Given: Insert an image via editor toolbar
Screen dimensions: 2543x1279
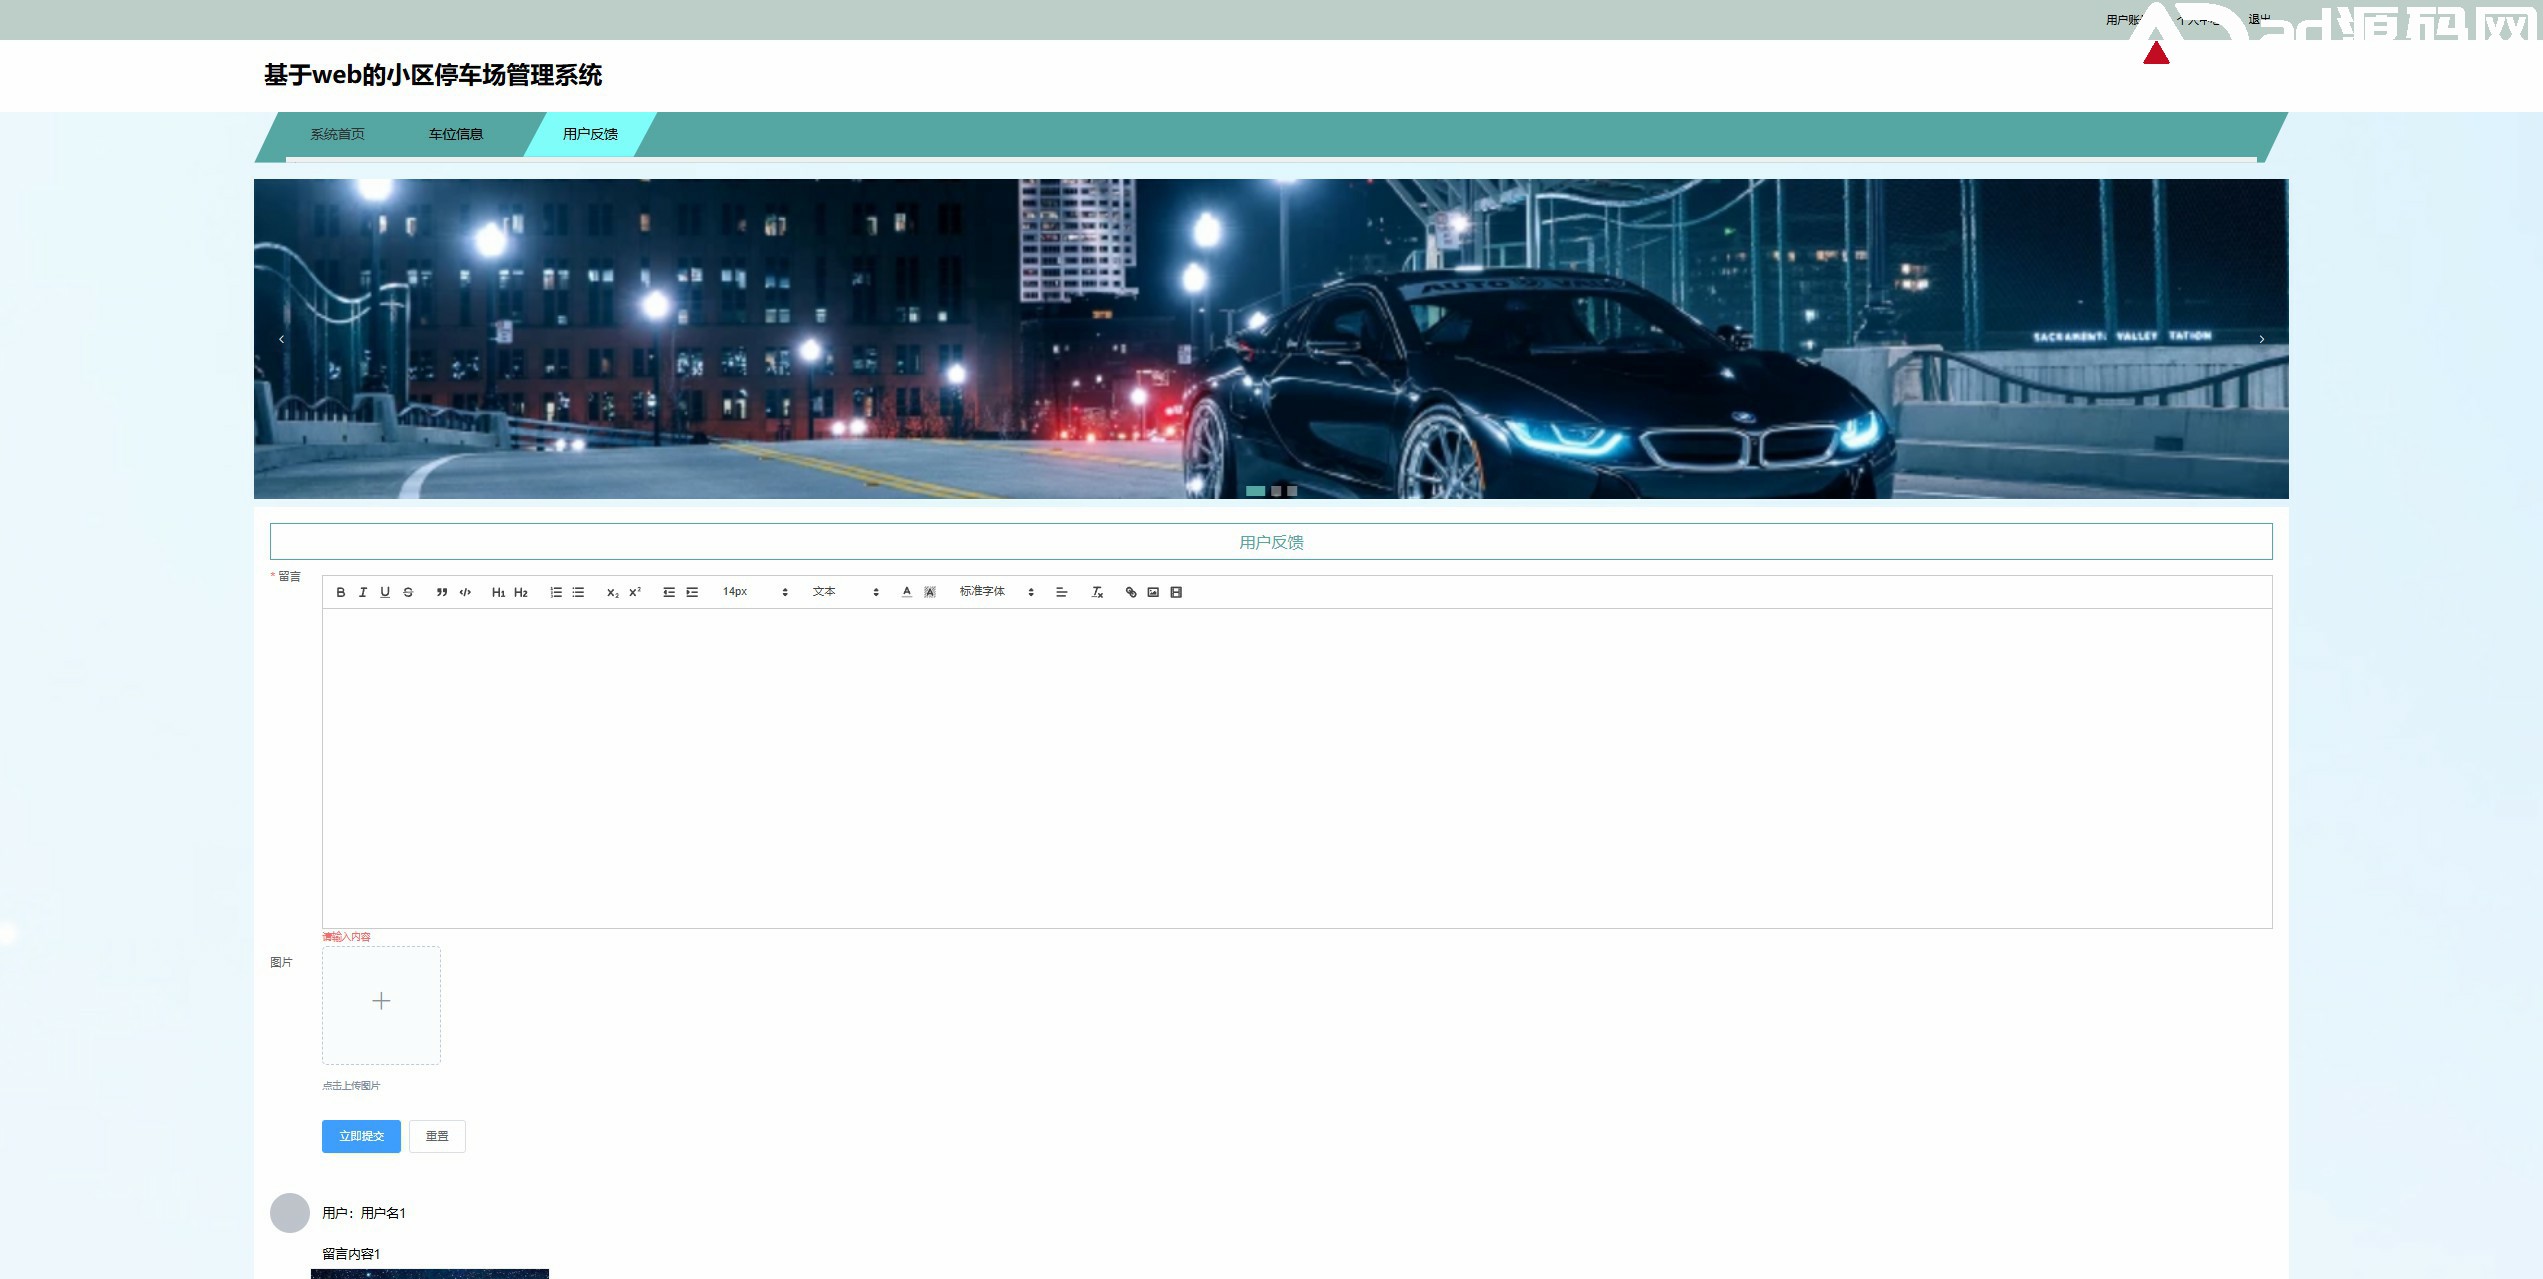Looking at the screenshot, I should pyautogui.click(x=1153, y=592).
